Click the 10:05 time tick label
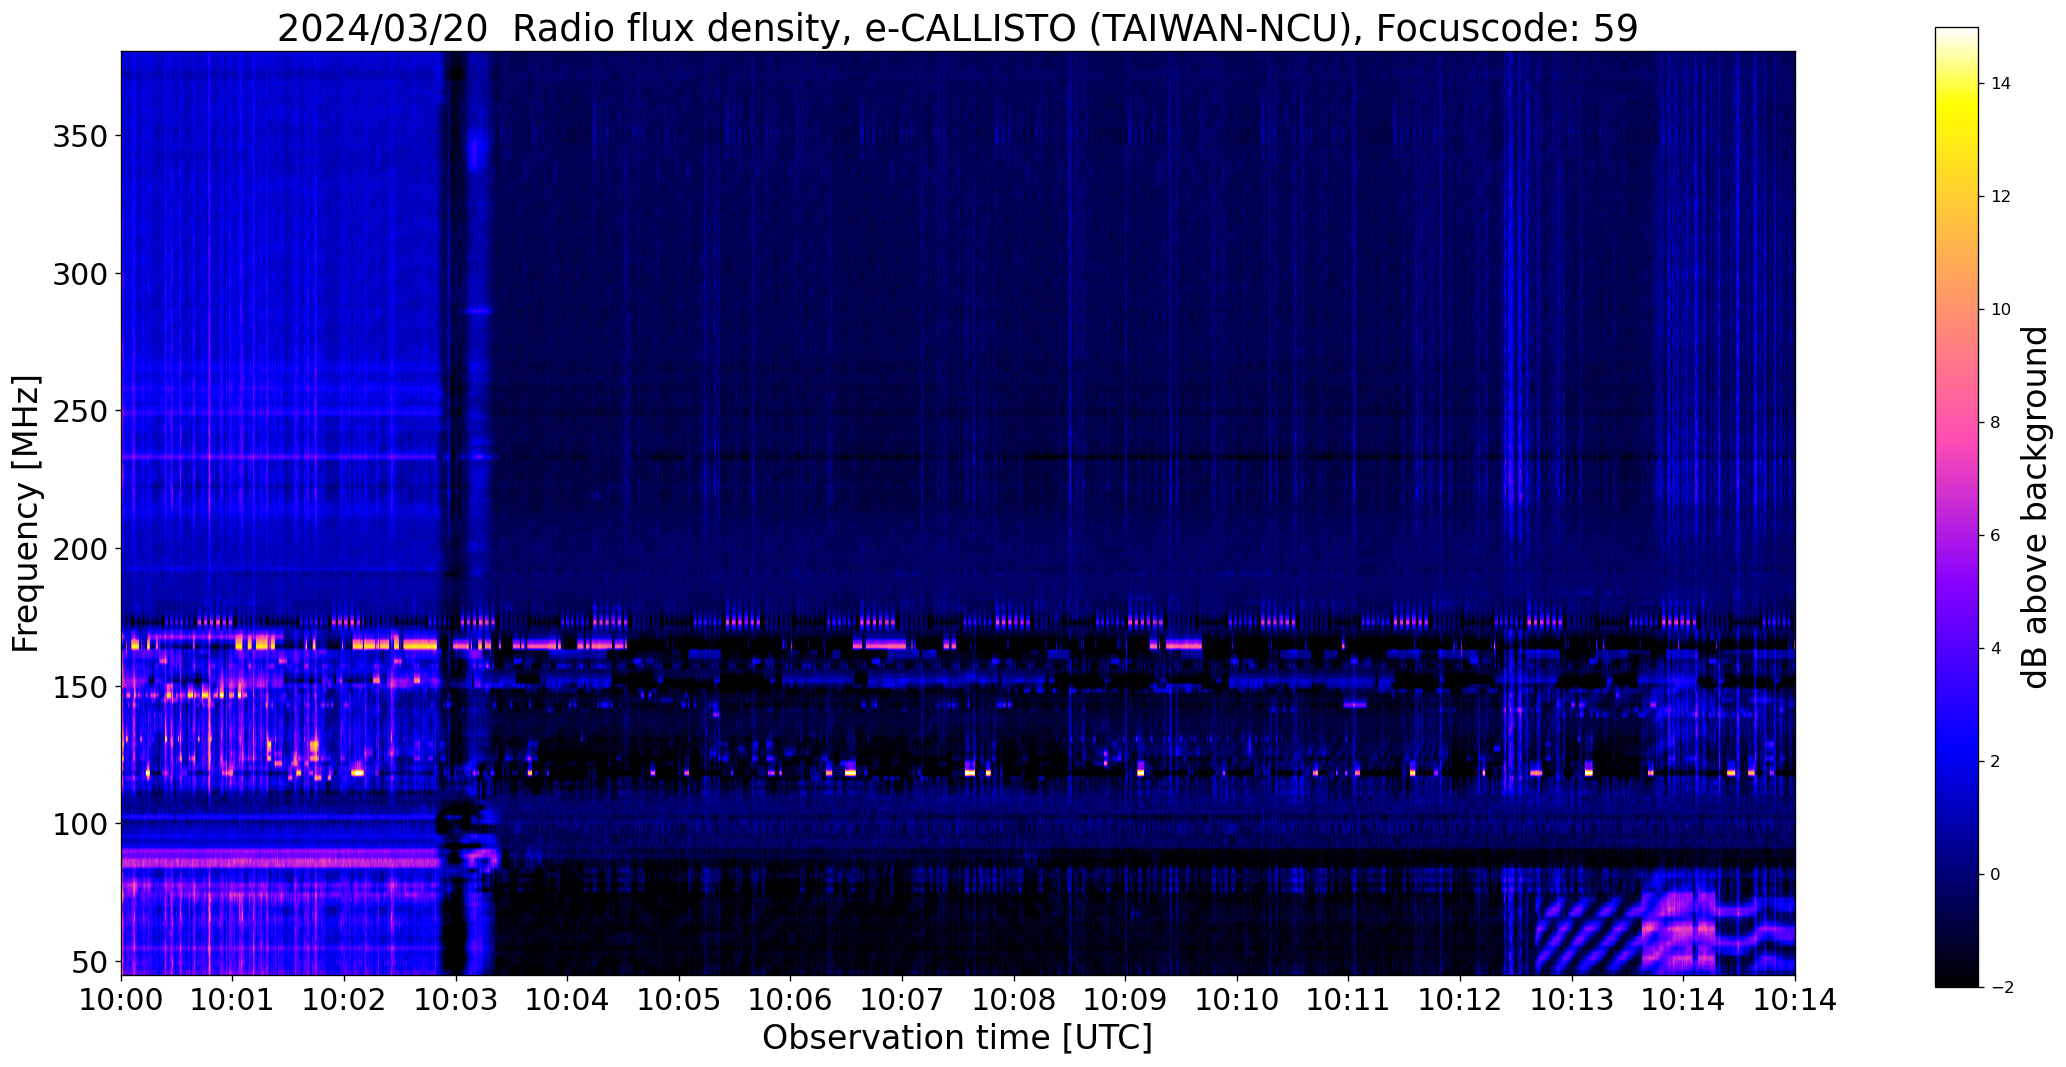This screenshot has height=1067, width=2066. coord(680,1000)
